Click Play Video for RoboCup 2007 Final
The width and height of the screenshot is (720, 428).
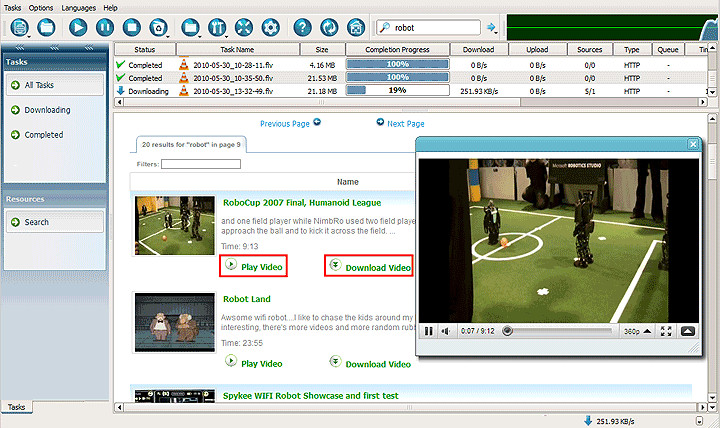(x=262, y=267)
